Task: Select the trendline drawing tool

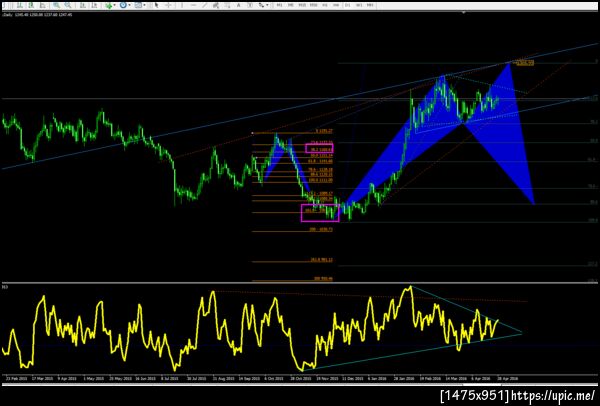Action: point(205,5)
